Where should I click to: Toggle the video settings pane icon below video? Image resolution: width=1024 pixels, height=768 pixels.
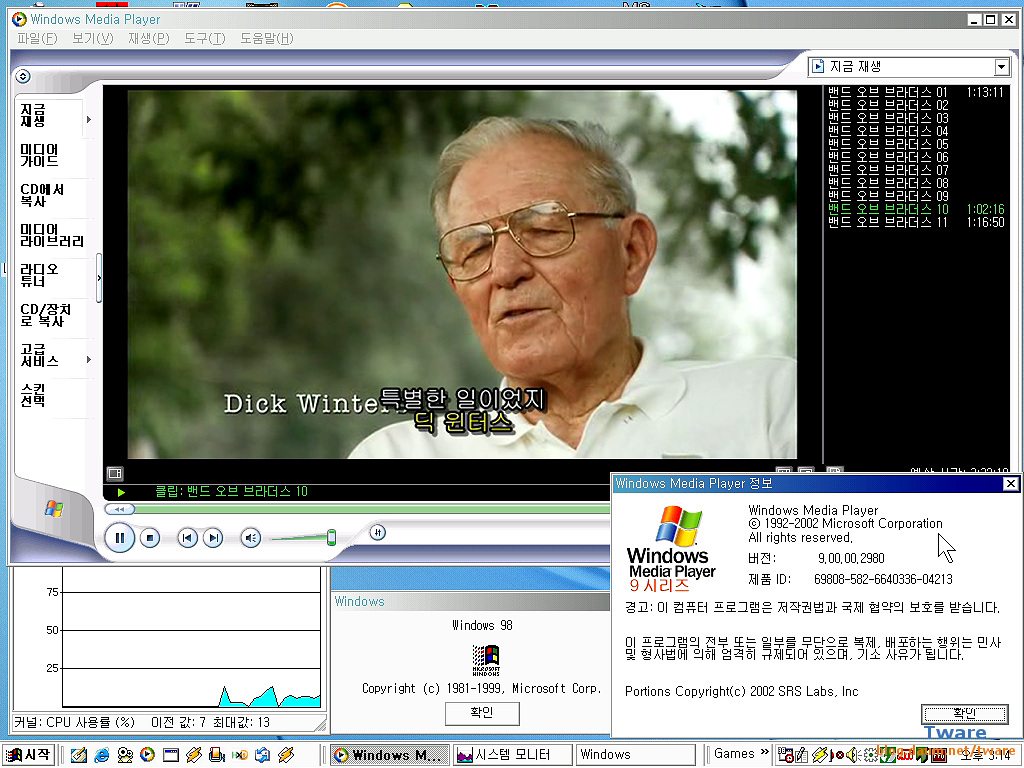point(114,473)
